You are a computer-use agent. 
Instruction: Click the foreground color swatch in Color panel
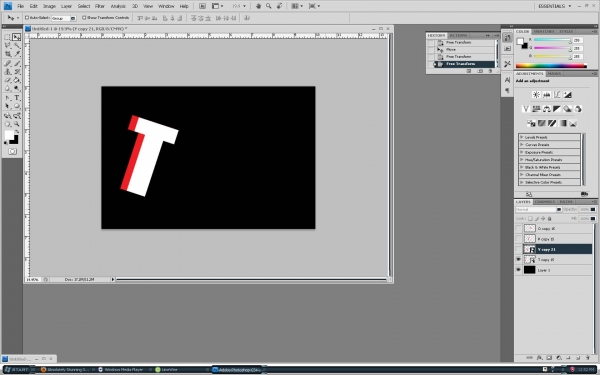520,41
